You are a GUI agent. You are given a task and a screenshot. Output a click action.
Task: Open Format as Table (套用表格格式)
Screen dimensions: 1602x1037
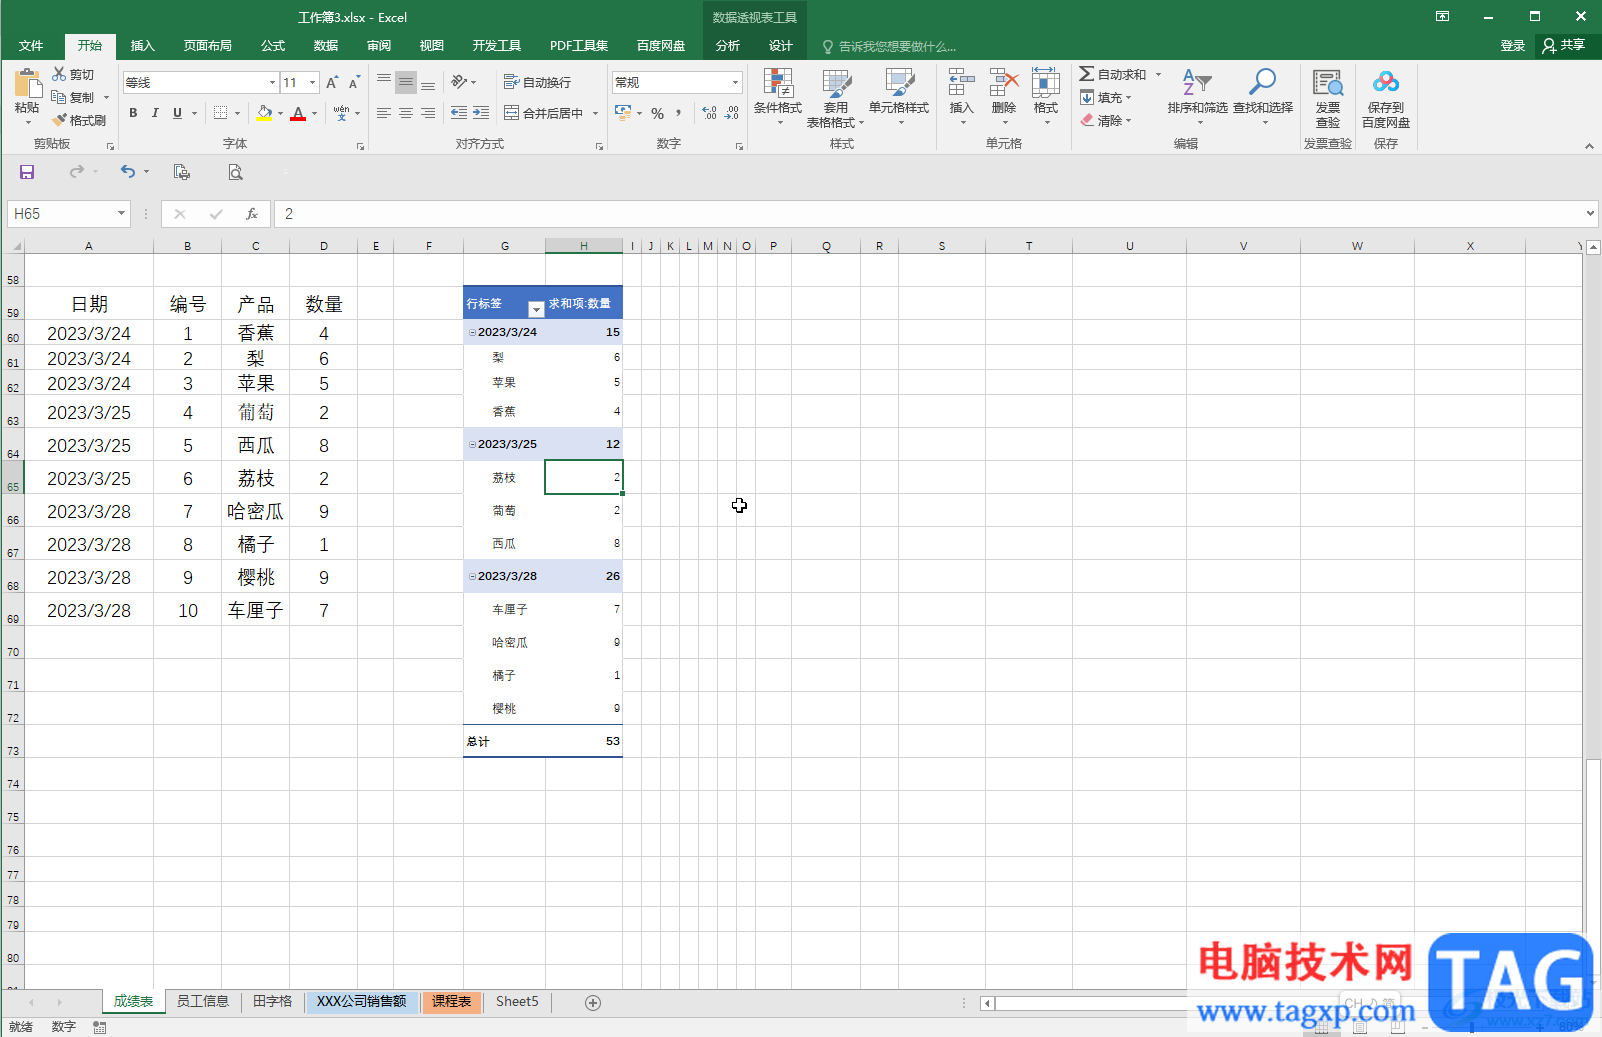point(835,98)
